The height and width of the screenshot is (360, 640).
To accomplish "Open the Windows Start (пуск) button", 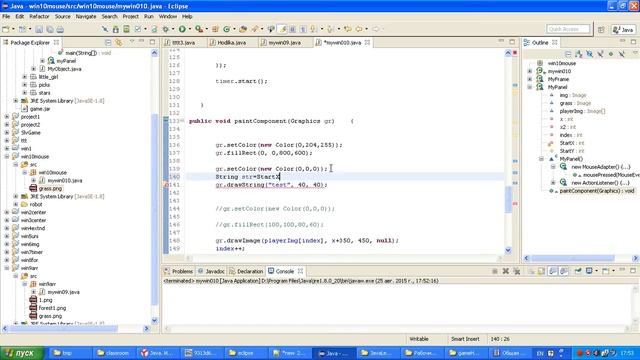I will (x=22, y=353).
